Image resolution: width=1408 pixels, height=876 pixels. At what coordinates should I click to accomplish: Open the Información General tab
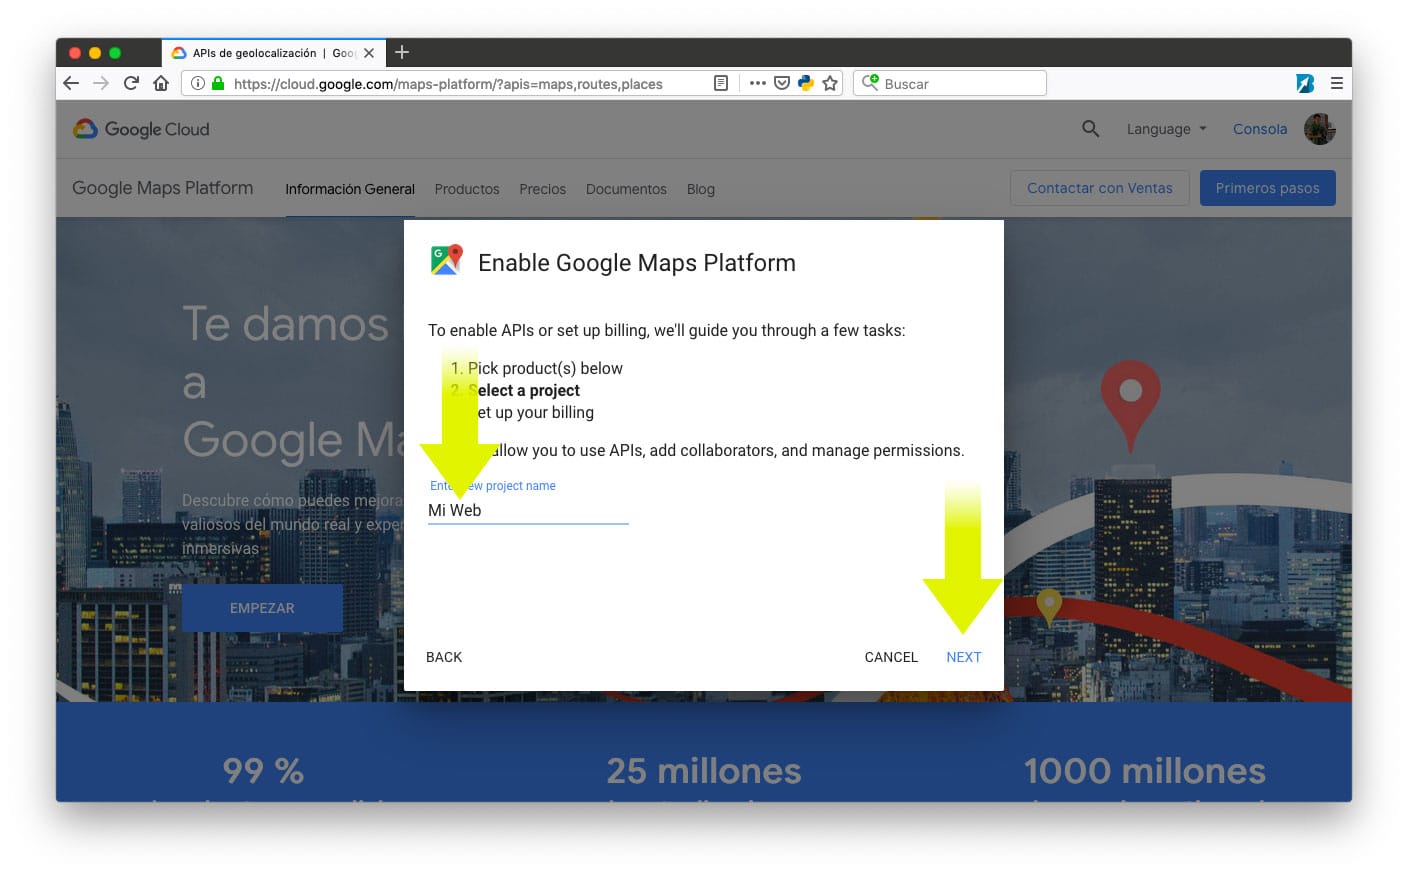click(350, 189)
